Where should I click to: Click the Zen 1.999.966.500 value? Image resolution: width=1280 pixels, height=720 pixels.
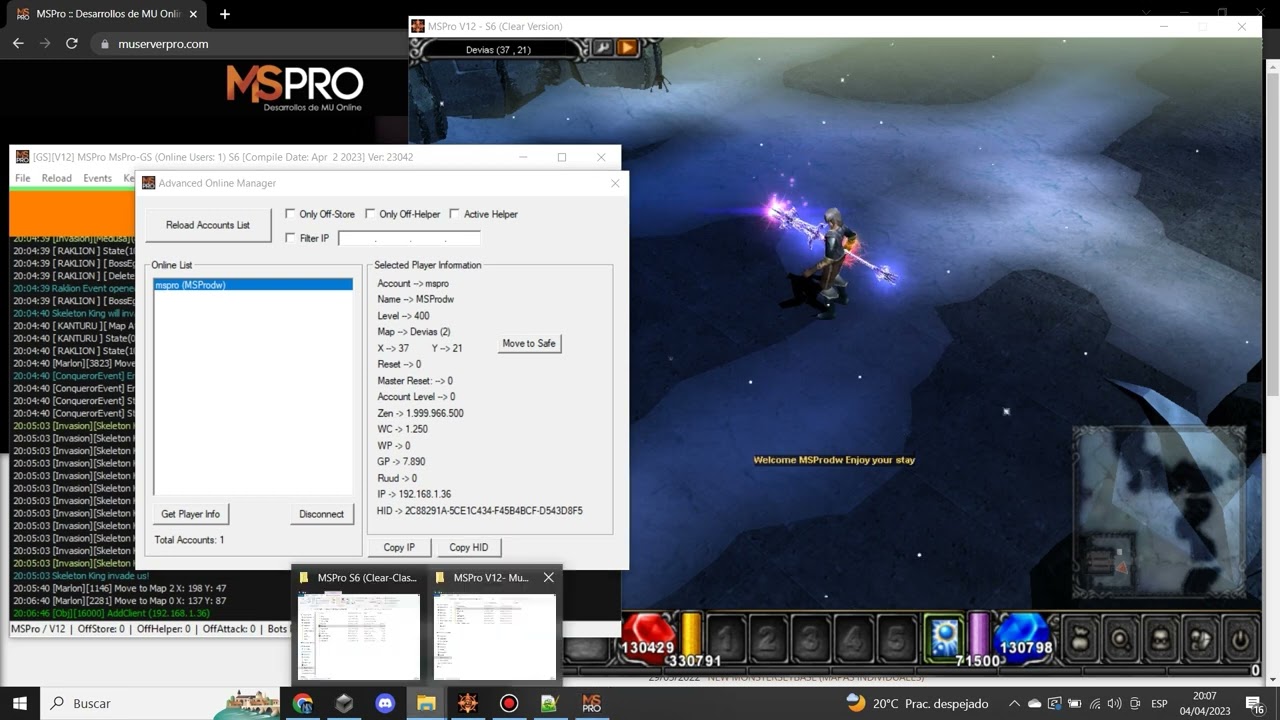[x=434, y=413]
